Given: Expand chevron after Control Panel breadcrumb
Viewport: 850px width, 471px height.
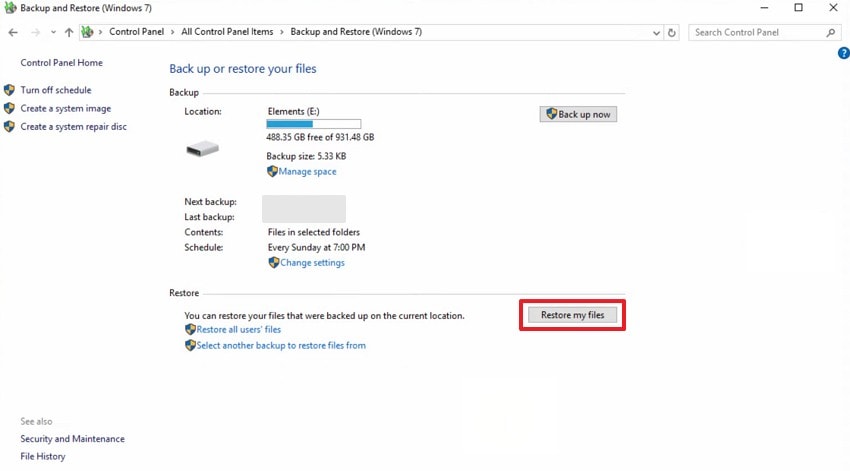Looking at the screenshot, I should [175, 32].
